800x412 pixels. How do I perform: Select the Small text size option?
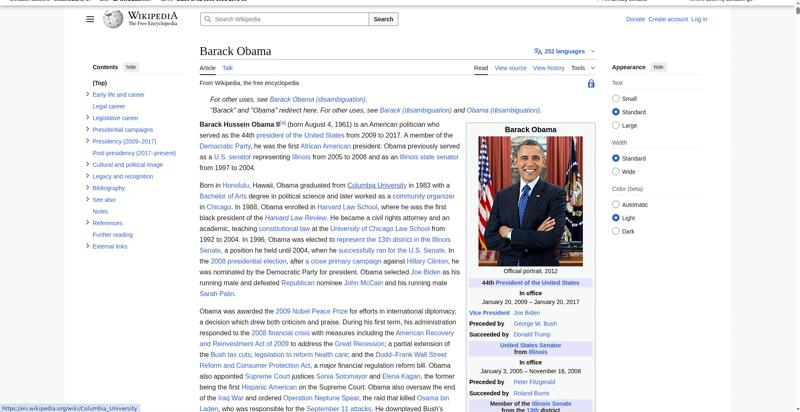[x=616, y=99]
